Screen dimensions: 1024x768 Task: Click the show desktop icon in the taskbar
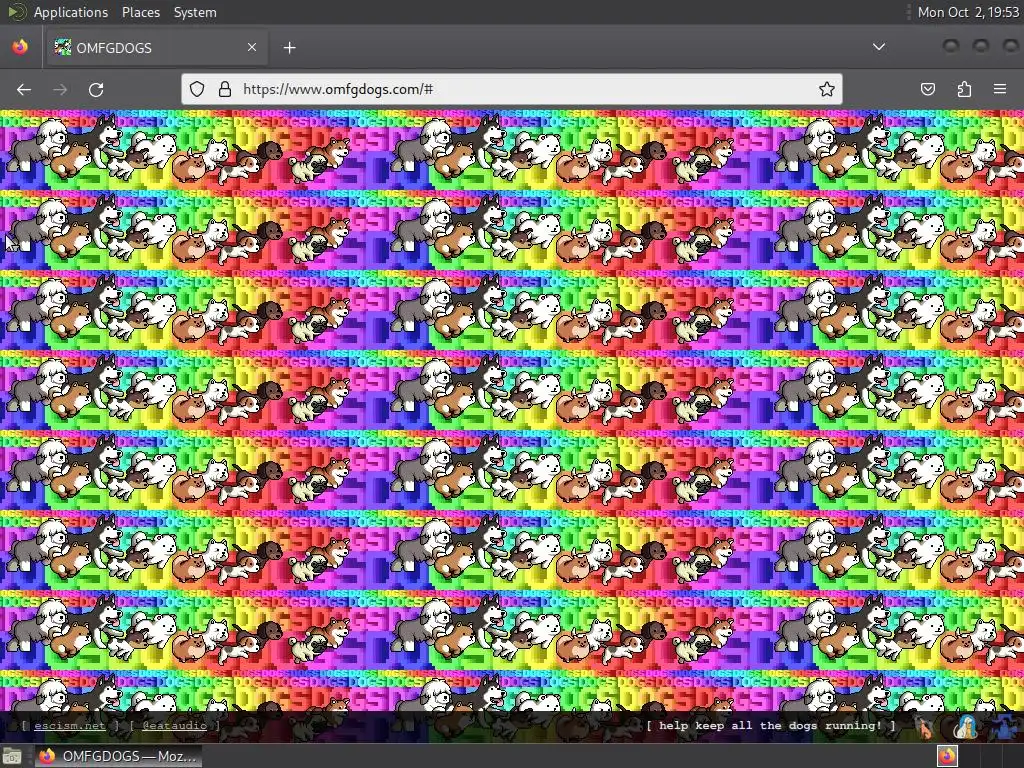[x=12, y=756]
